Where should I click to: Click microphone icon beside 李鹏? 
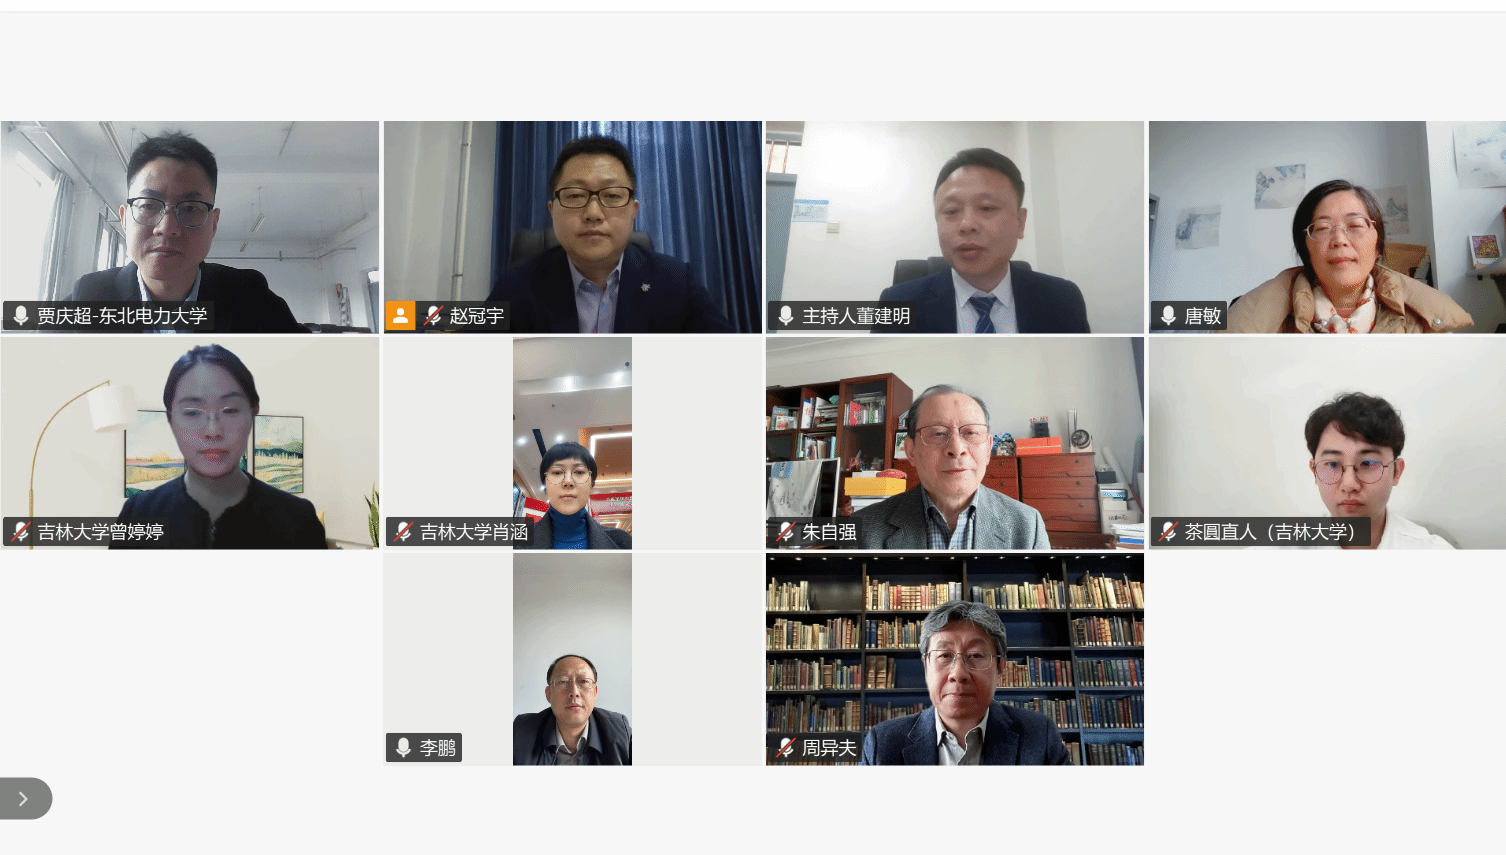point(403,748)
